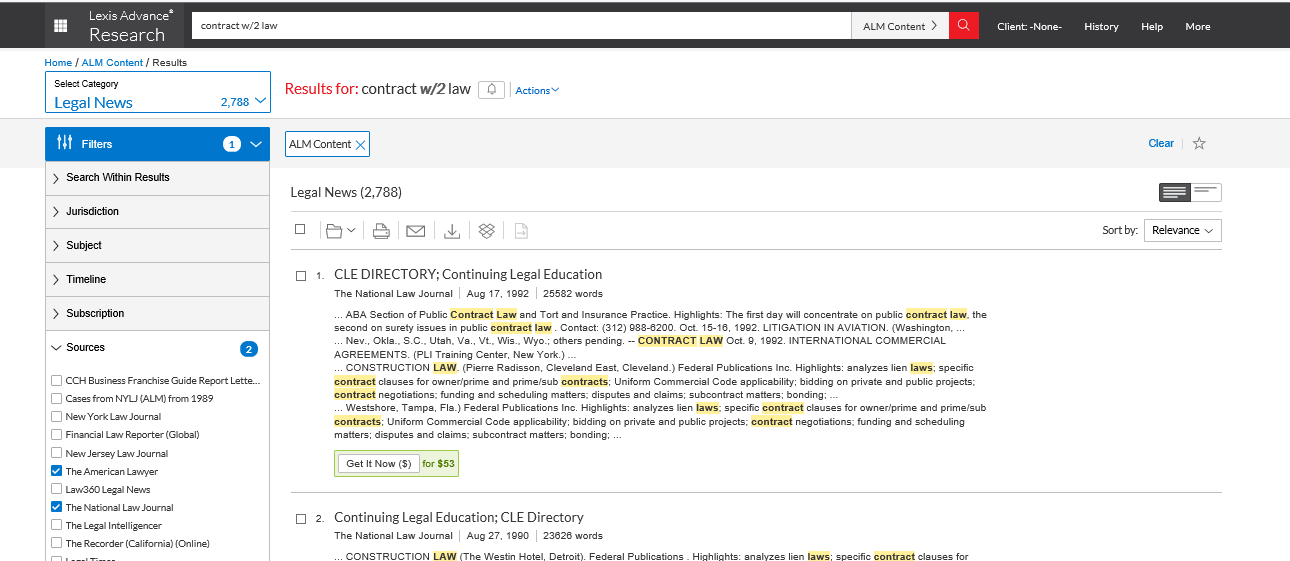Click the Clear filters link
Screen dimensions: 1290x561
pos(1161,143)
